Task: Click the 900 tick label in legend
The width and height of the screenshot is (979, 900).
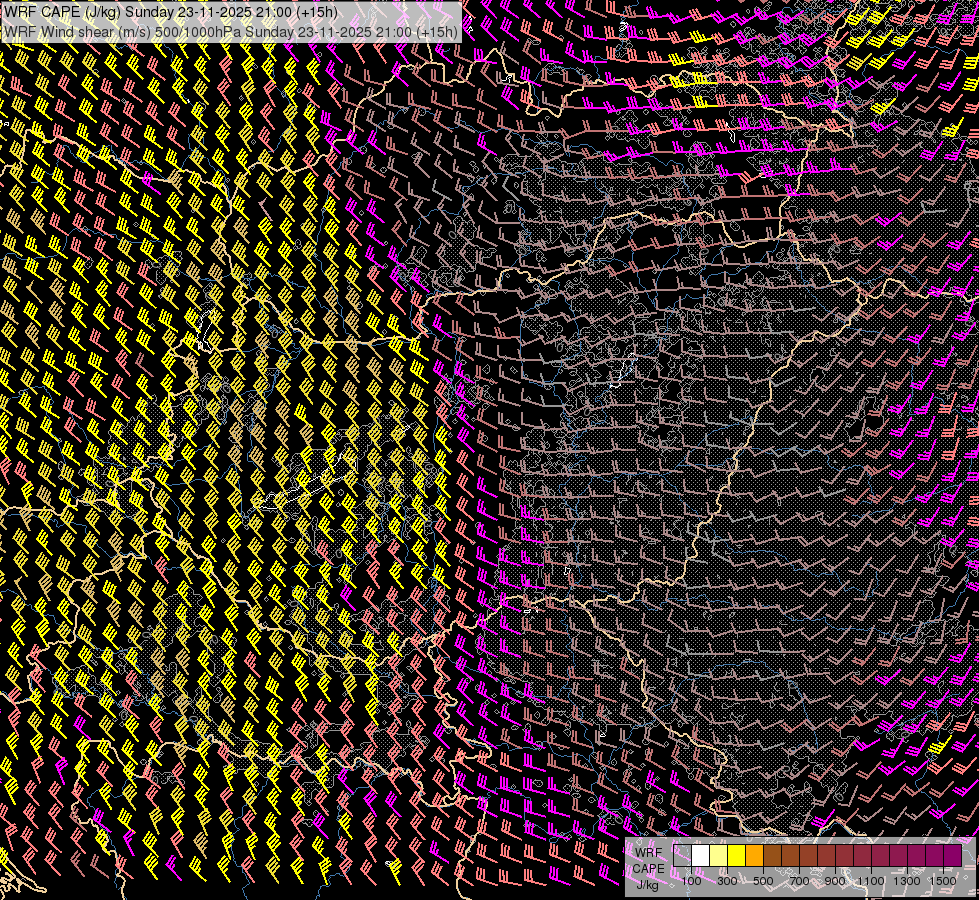Action: pyautogui.click(x=835, y=880)
